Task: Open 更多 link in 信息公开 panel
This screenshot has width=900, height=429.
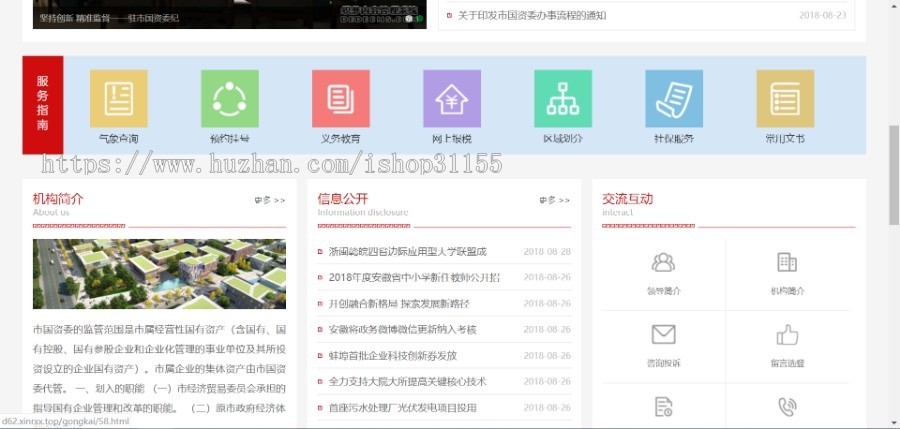Action: pyautogui.click(x=554, y=200)
